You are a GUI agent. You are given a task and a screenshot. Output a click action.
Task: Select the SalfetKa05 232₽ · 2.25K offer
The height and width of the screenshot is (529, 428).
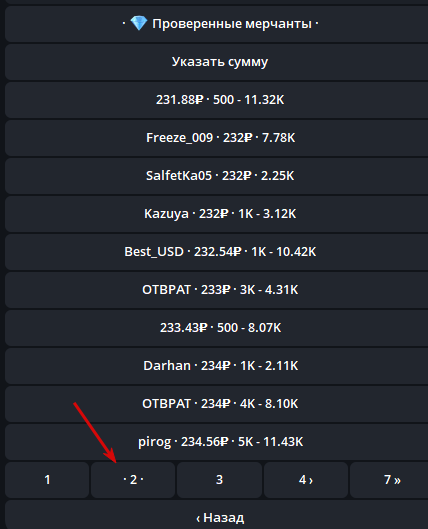click(x=217, y=176)
